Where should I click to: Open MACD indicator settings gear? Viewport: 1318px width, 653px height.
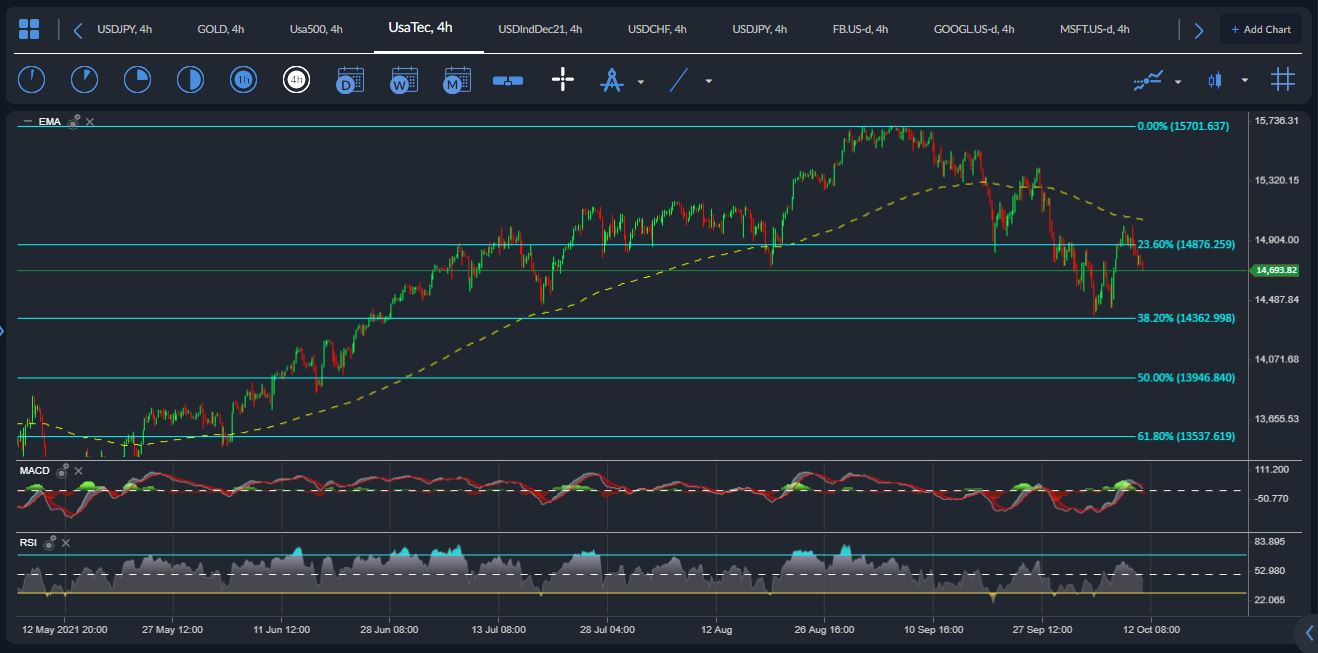click(x=62, y=471)
